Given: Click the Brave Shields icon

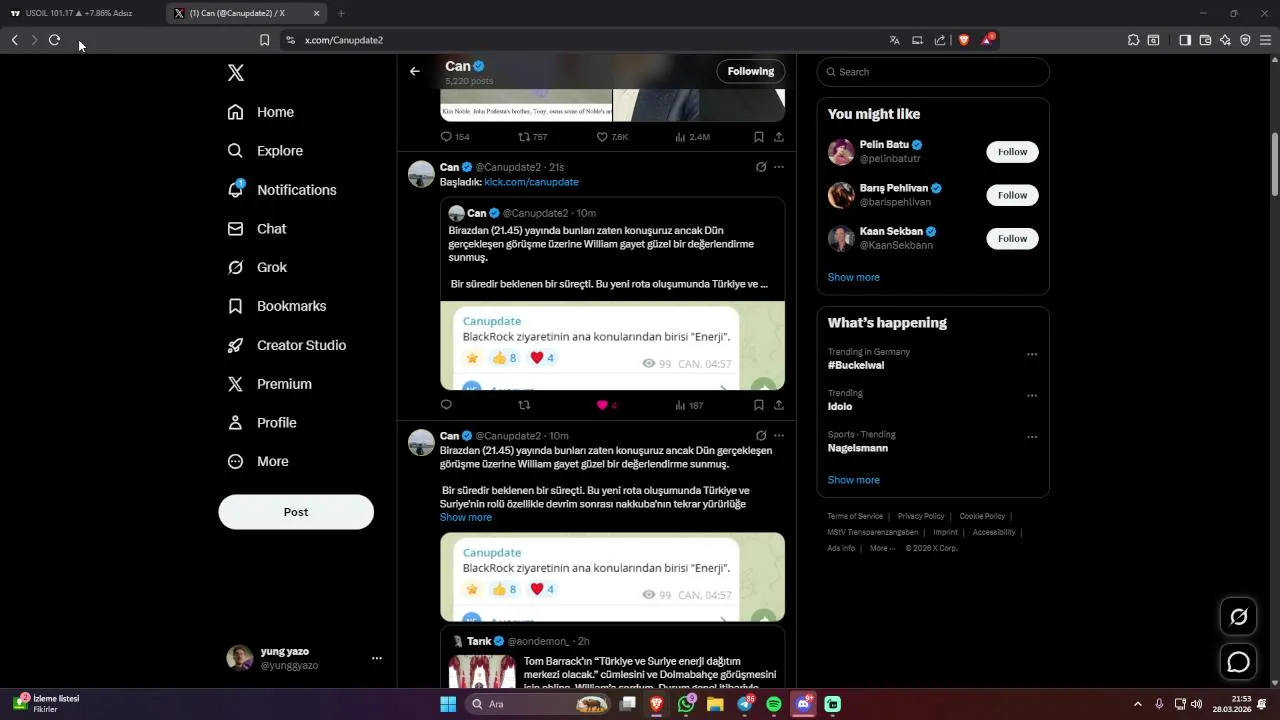Looking at the screenshot, I should coord(964,40).
